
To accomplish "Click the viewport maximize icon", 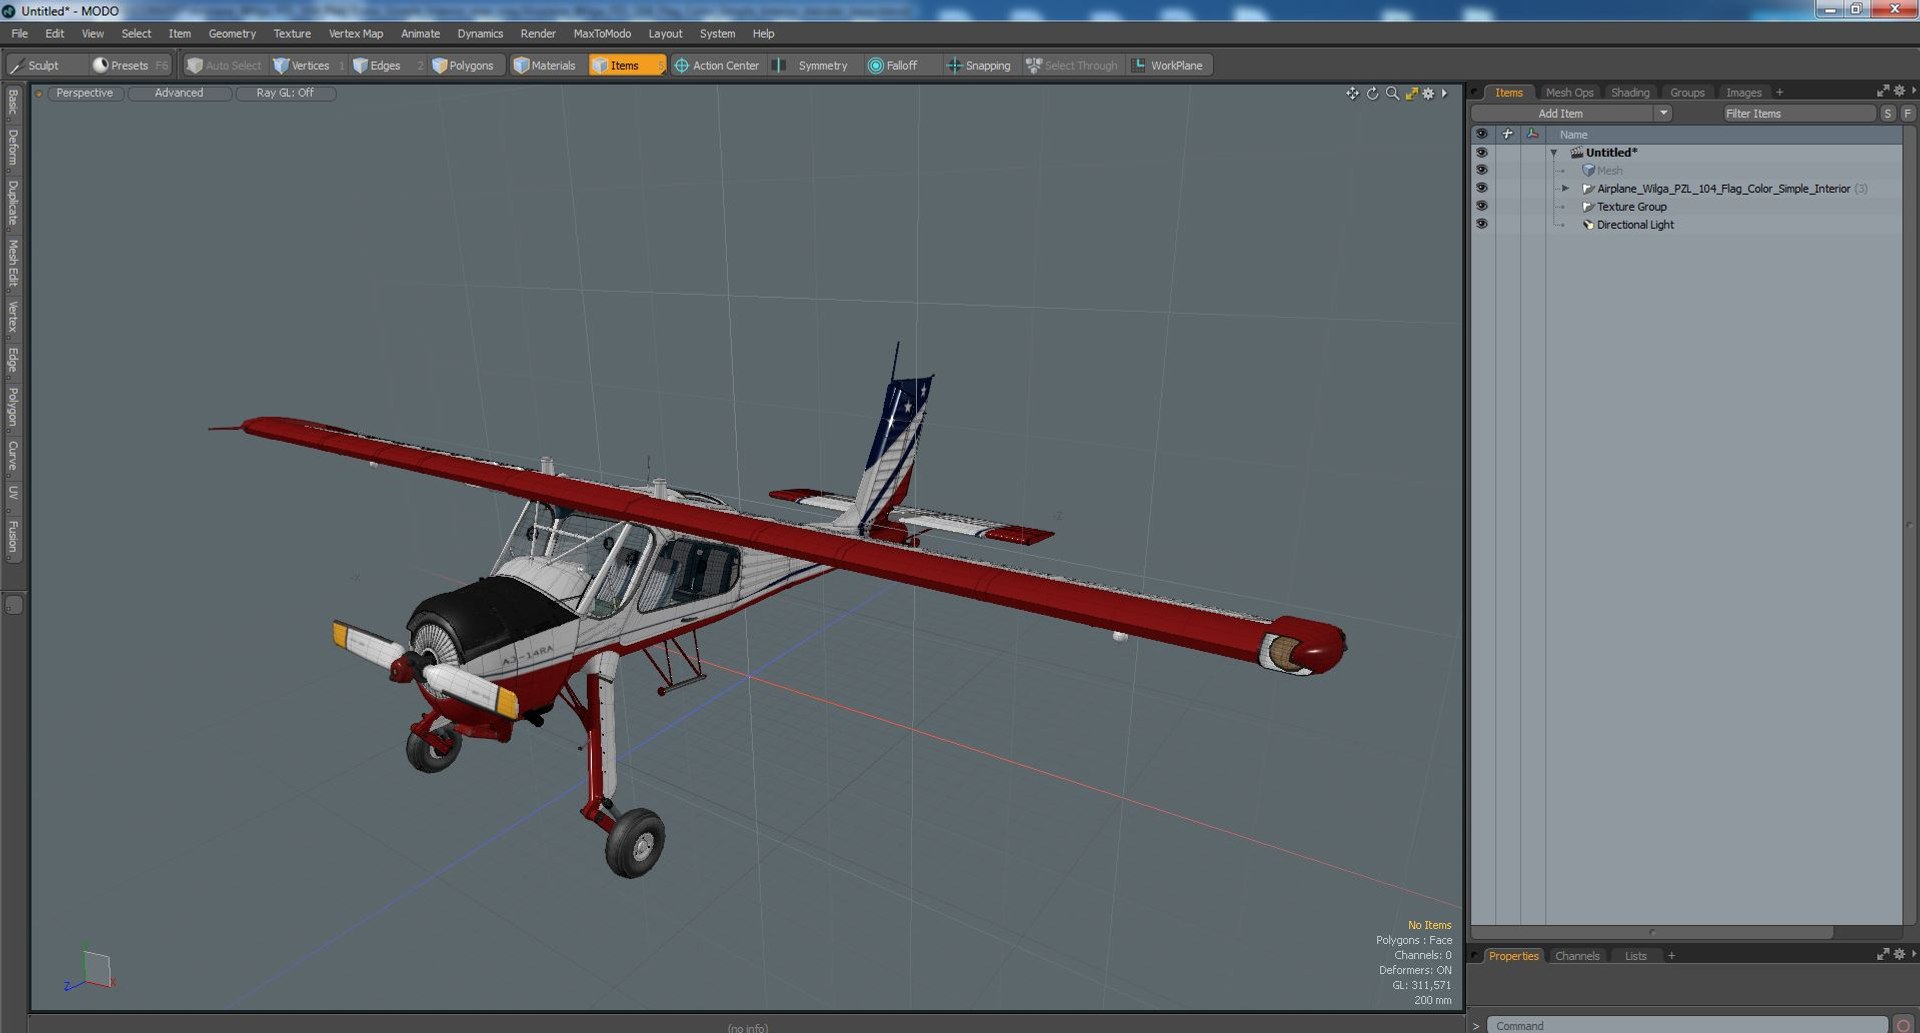I will (x=1411, y=93).
